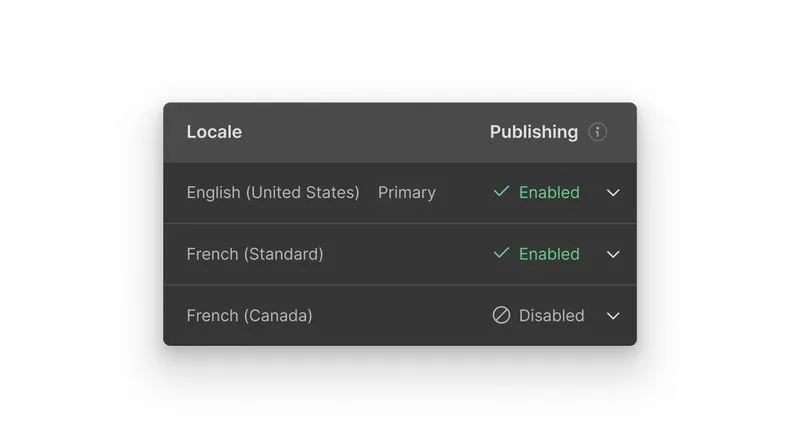Image resolution: width=800 pixels, height=447 pixels.
Task: Click blank middle area of French (Standard) row
Action: click(x=405, y=254)
